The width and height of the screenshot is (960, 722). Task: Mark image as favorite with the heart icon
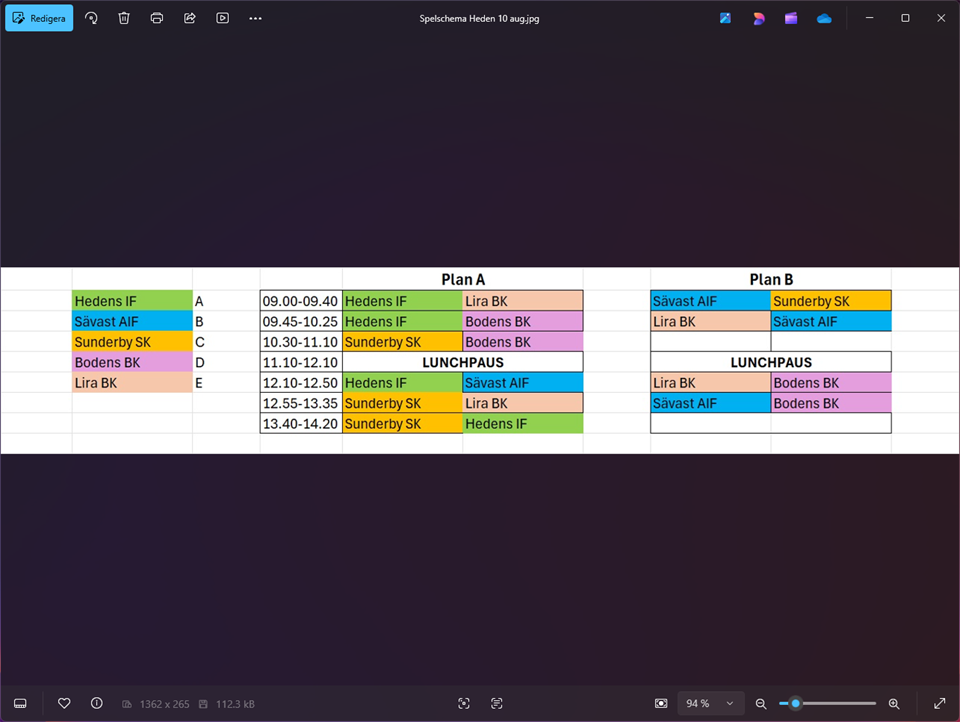click(64, 703)
